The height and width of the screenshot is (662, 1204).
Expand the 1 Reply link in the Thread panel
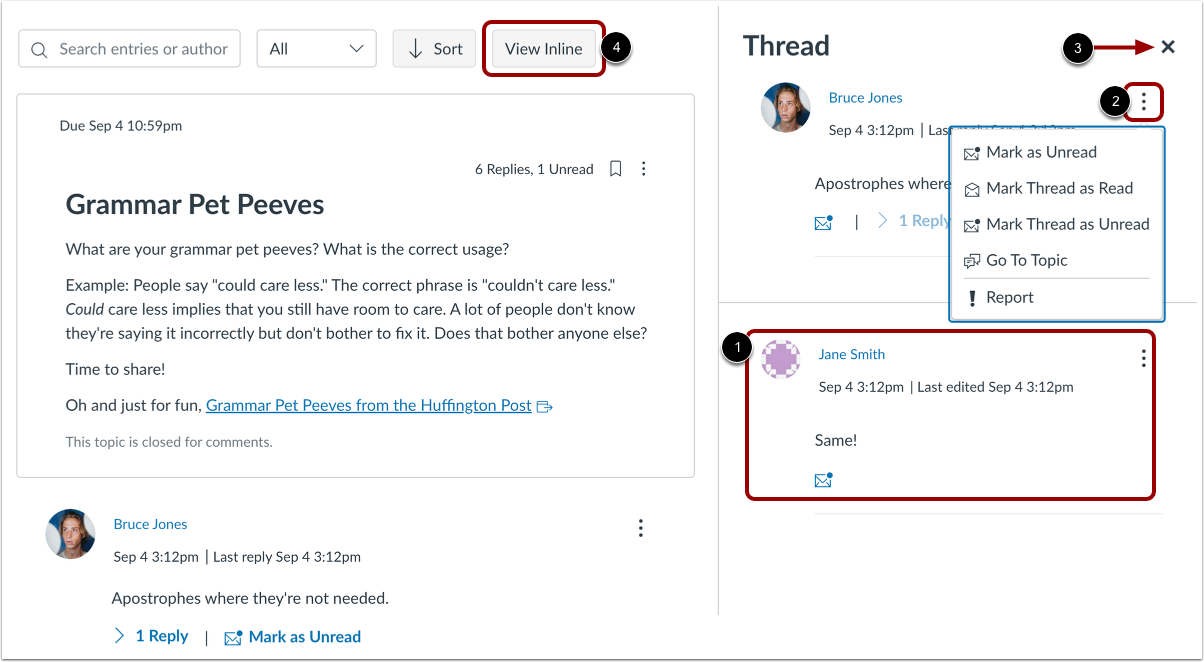pos(921,220)
